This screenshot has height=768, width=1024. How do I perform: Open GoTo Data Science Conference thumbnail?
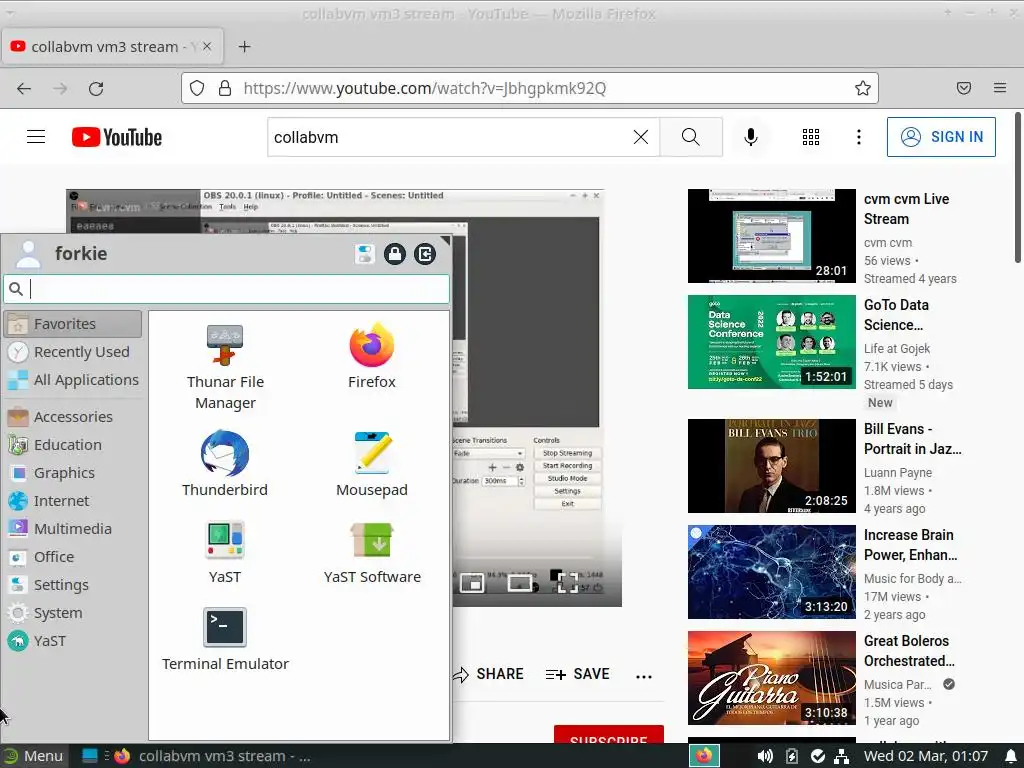coord(772,342)
